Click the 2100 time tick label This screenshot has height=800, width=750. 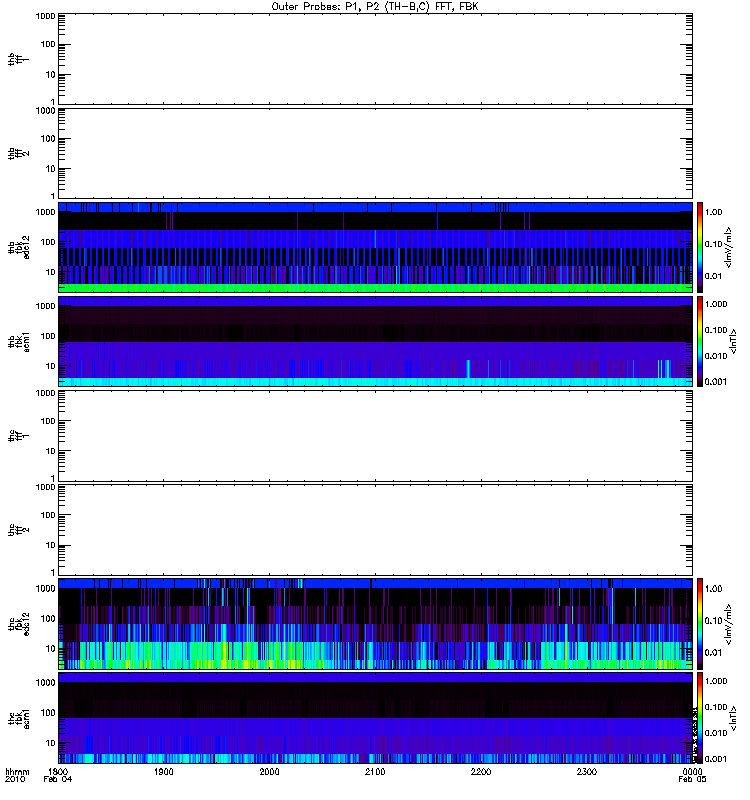coord(375,771)
